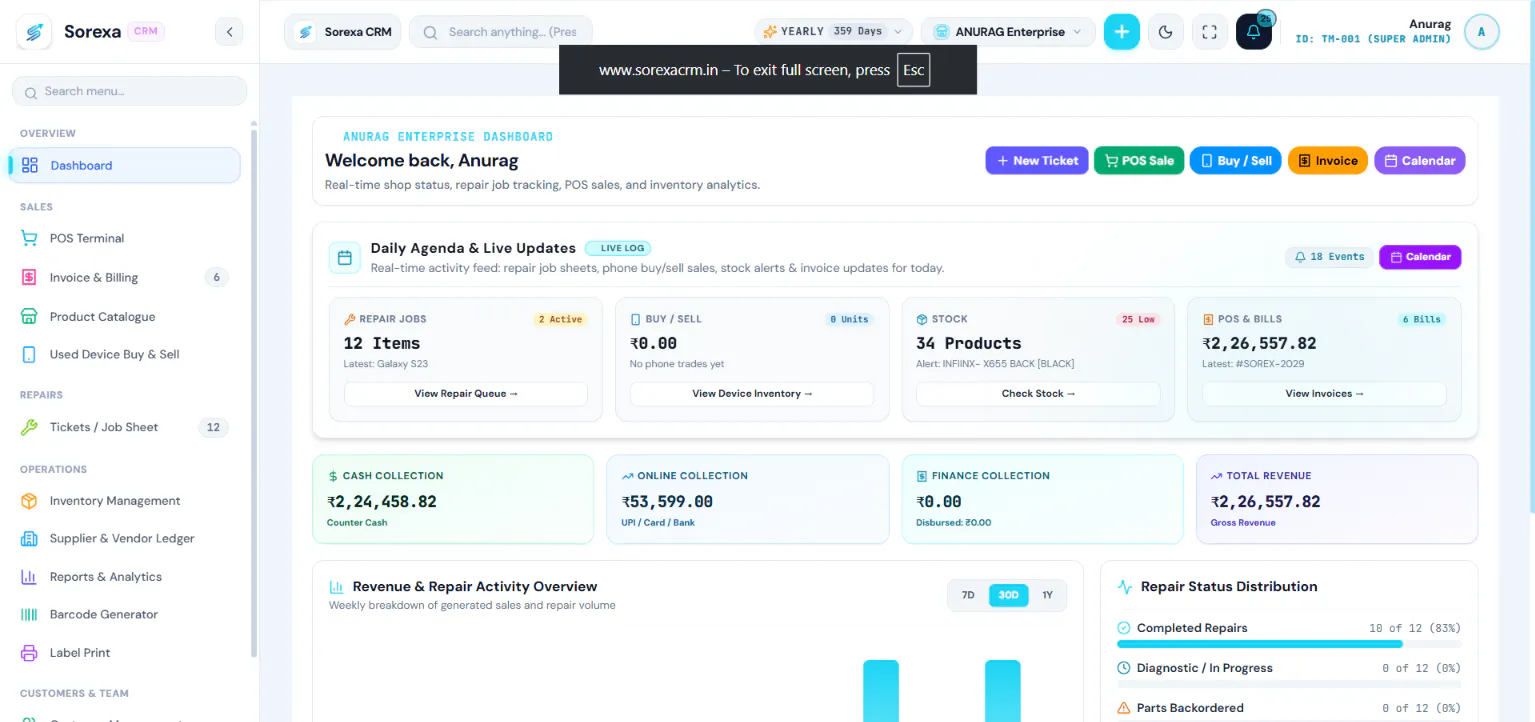This screenshot has width=1535, height=722.
Task: Click View Repair Queue link
Action: click(x=466, y=394)
